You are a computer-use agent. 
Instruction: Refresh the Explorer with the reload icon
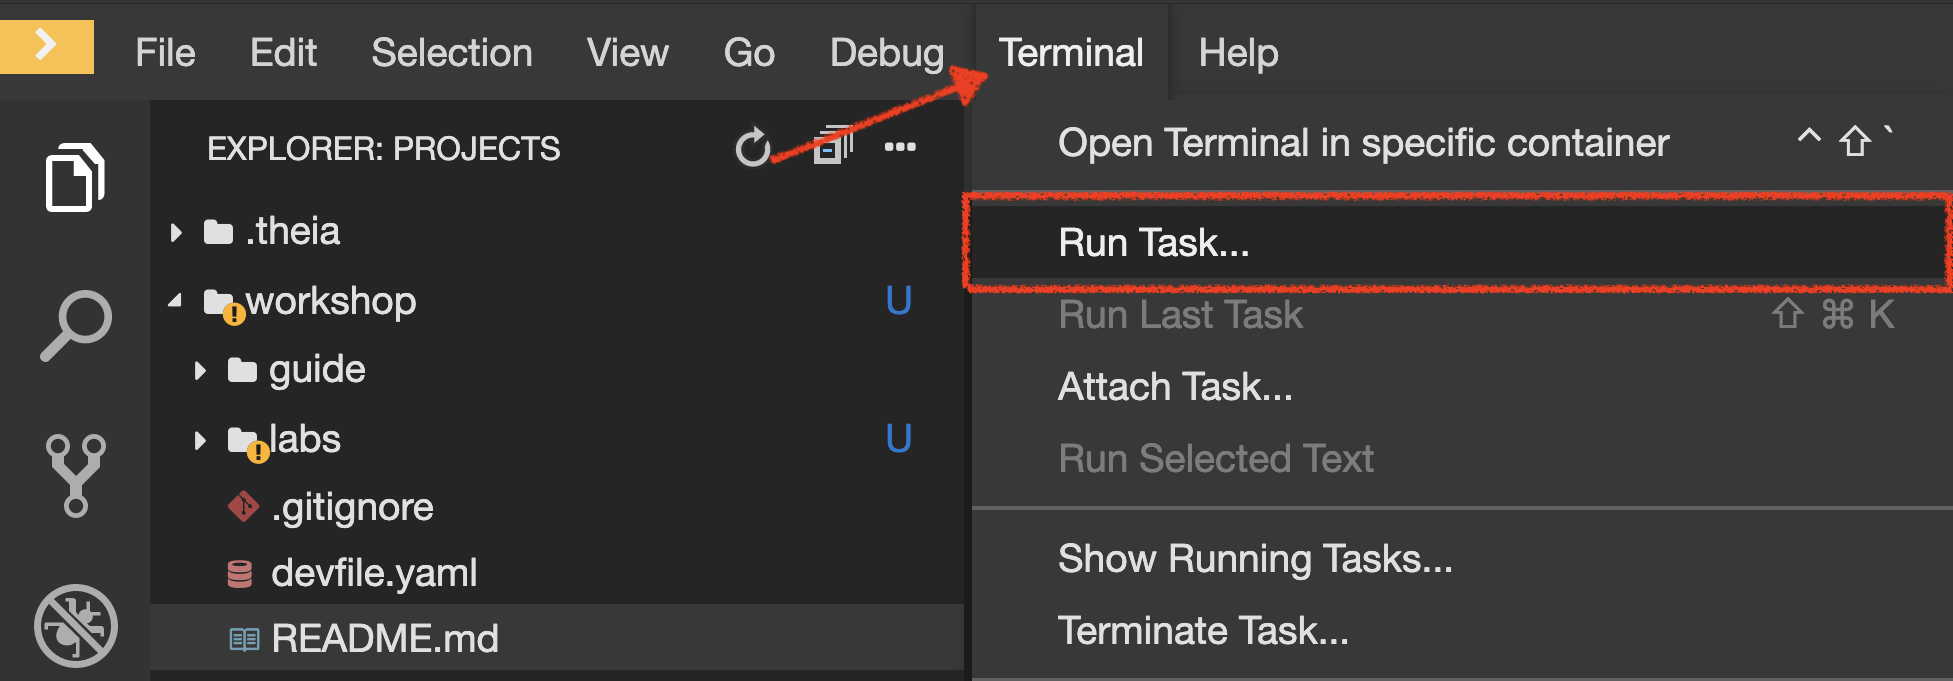tap(752, 146)
